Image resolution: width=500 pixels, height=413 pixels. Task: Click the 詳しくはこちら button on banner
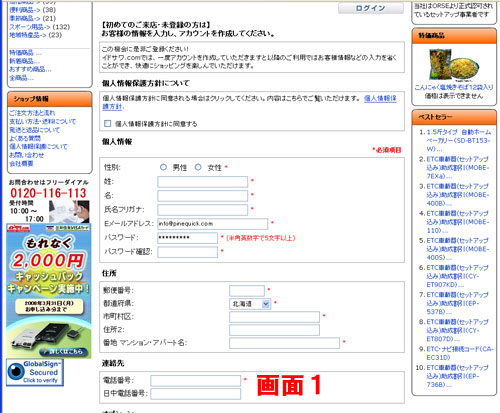click(x=63, y=351)
